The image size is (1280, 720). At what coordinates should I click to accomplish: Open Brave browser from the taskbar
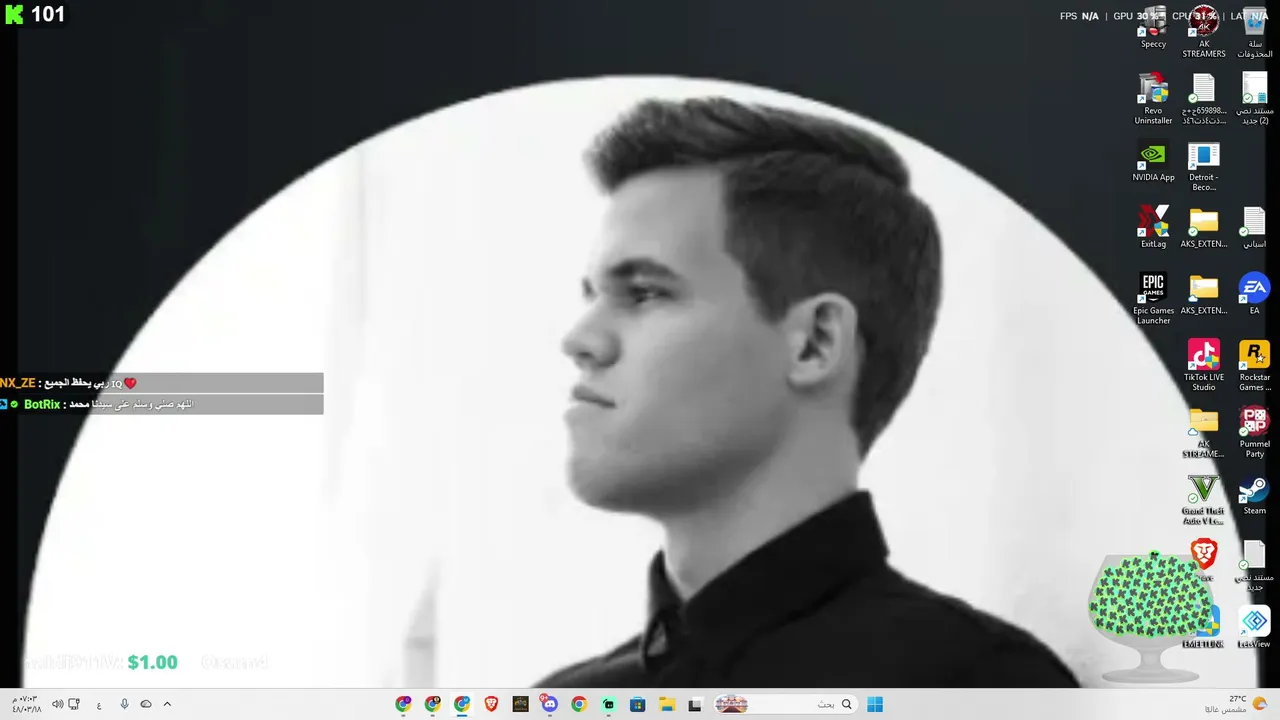click(x=491, y=704)
